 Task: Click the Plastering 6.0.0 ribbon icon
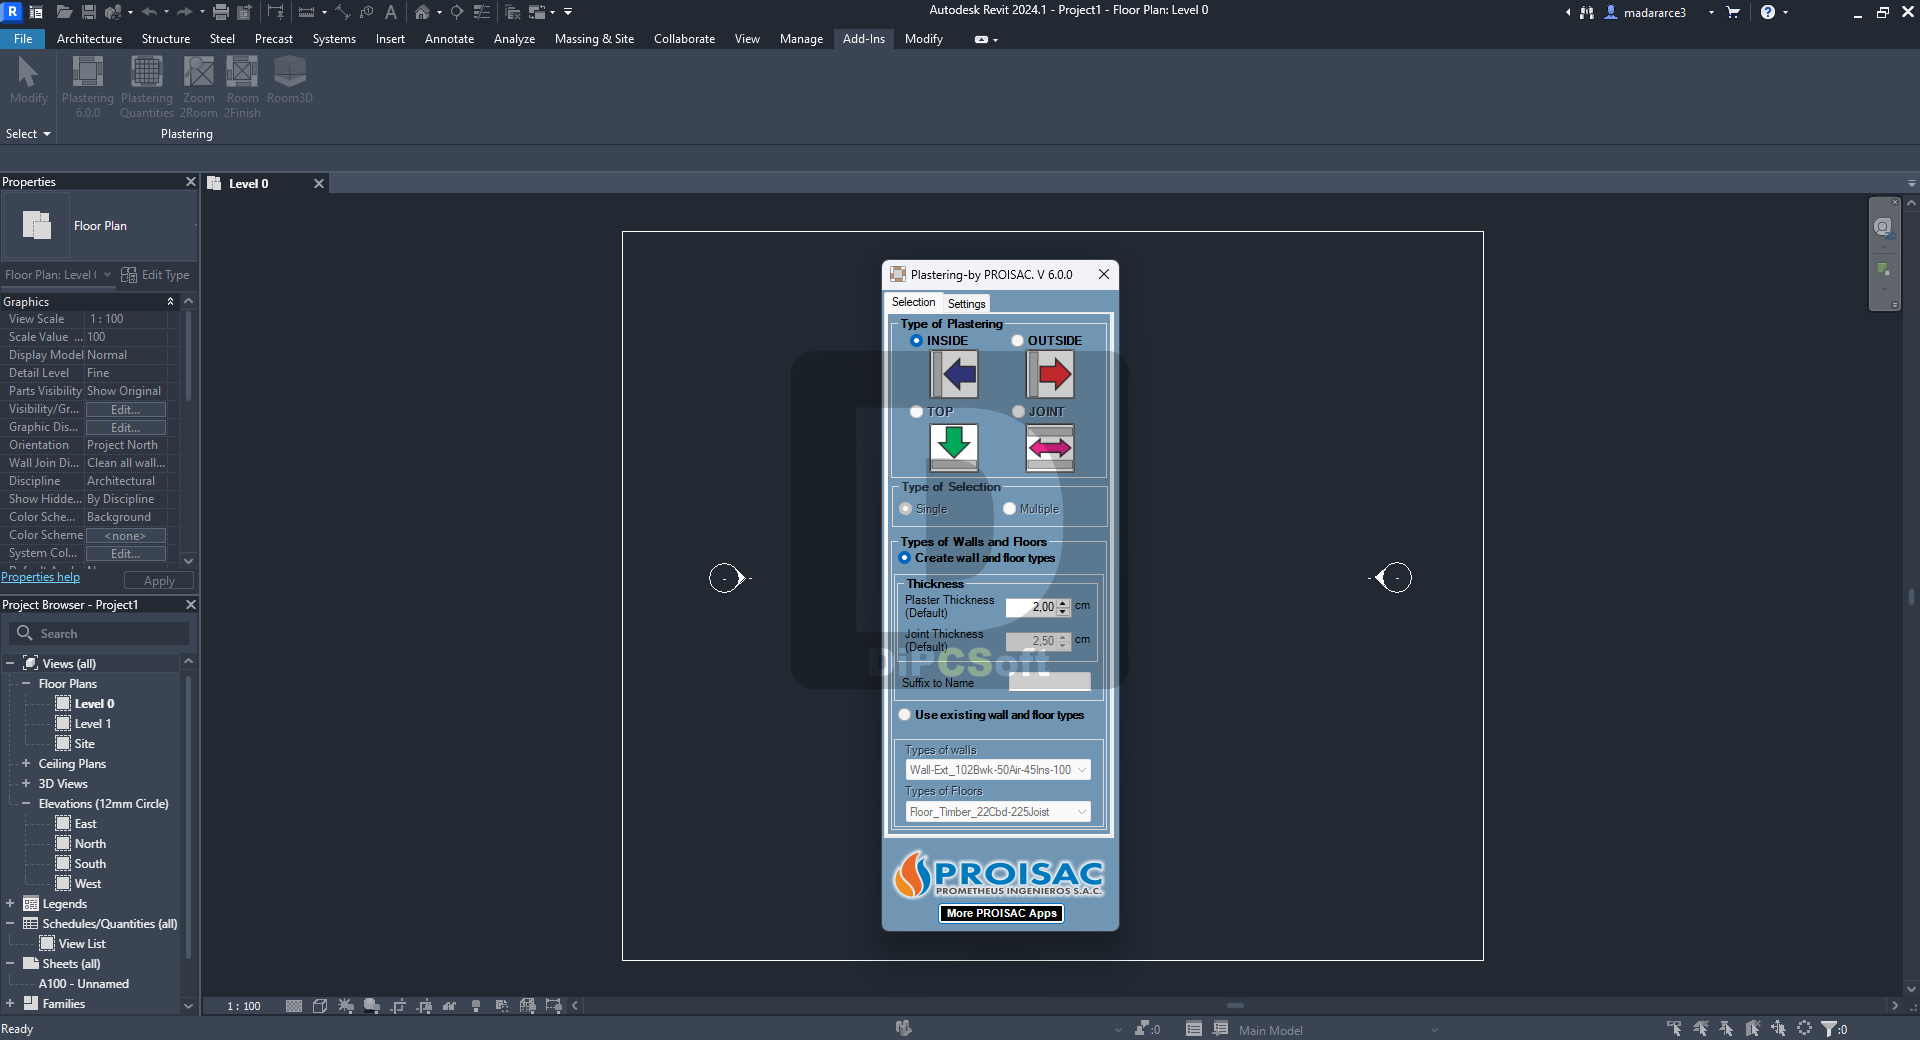88,71
